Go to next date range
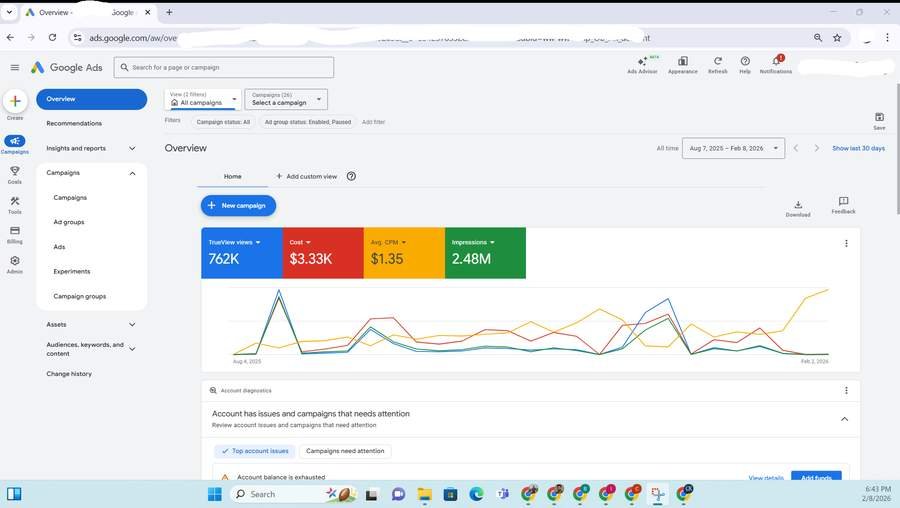The image size is (900, 508). [816, 148]
